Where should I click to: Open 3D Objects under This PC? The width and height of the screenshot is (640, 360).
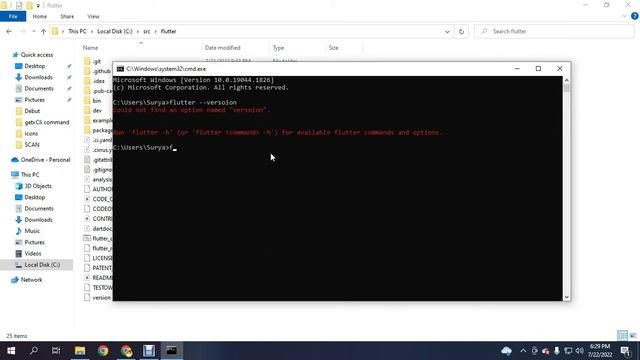[38, 186]
